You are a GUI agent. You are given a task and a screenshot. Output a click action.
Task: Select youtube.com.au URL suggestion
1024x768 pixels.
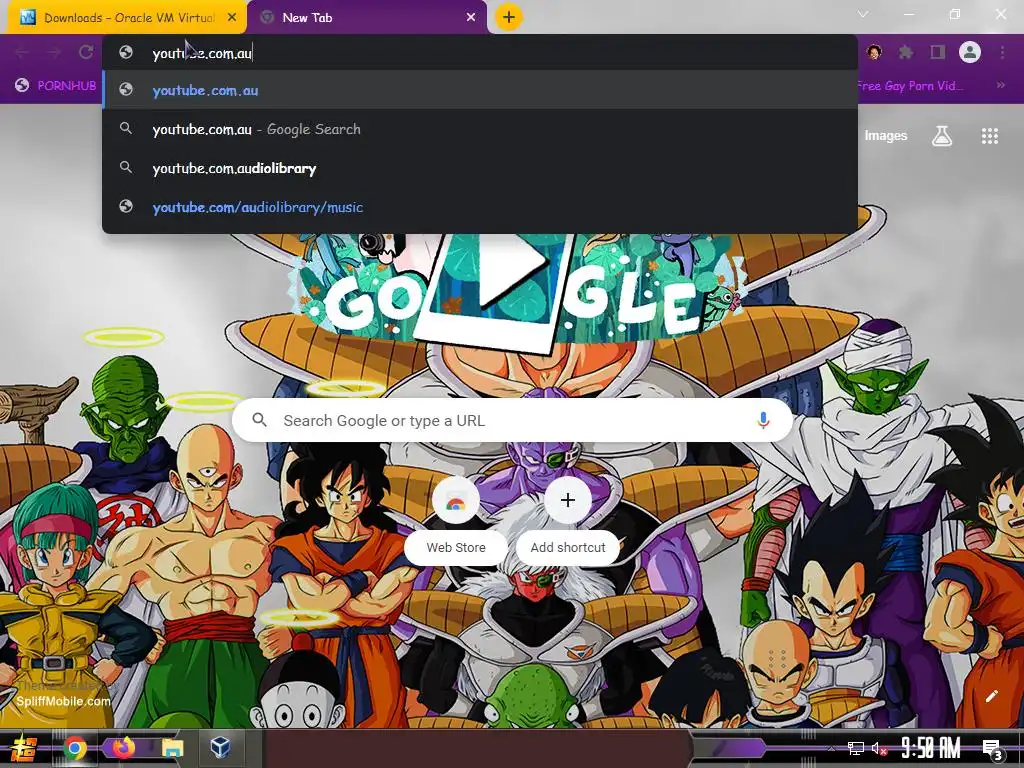pyautogui.click(x=480, y=90)
